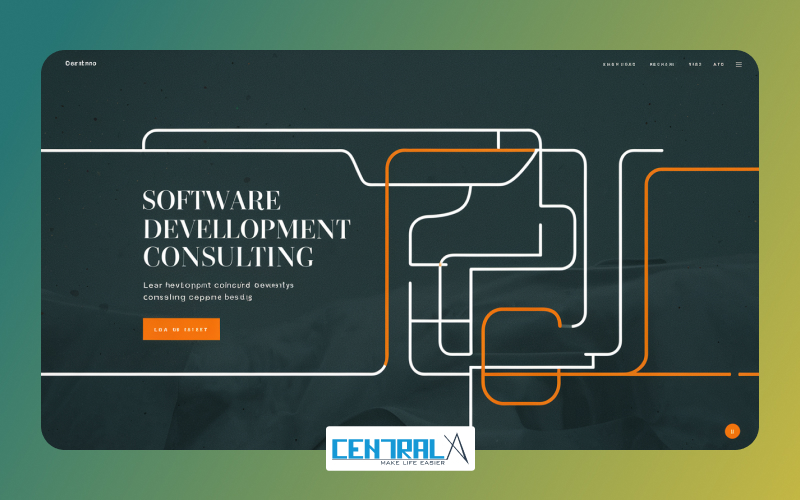Image resolution: width=800 pixels, height=500 pixels.
Task: Click the word SOFTWARE in the headline
Action: (212, 200)
